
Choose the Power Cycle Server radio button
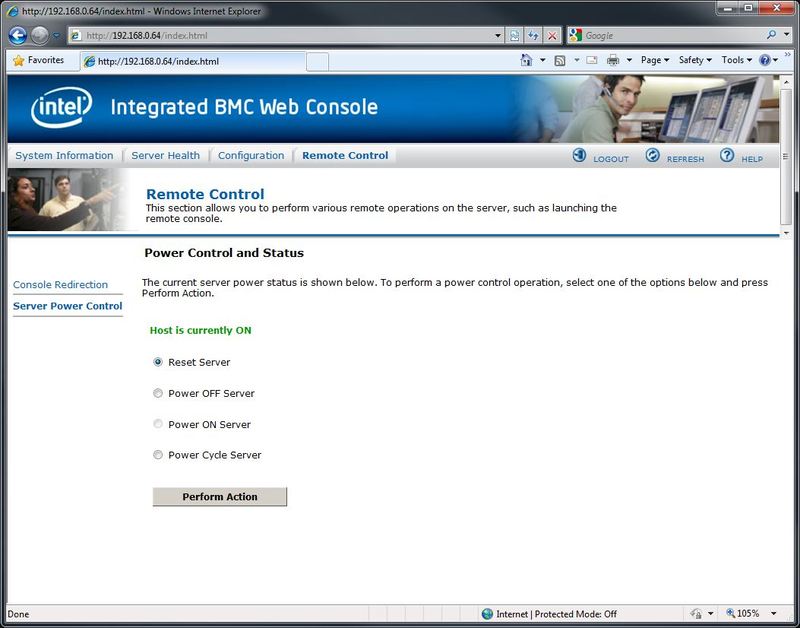[158, 455]
